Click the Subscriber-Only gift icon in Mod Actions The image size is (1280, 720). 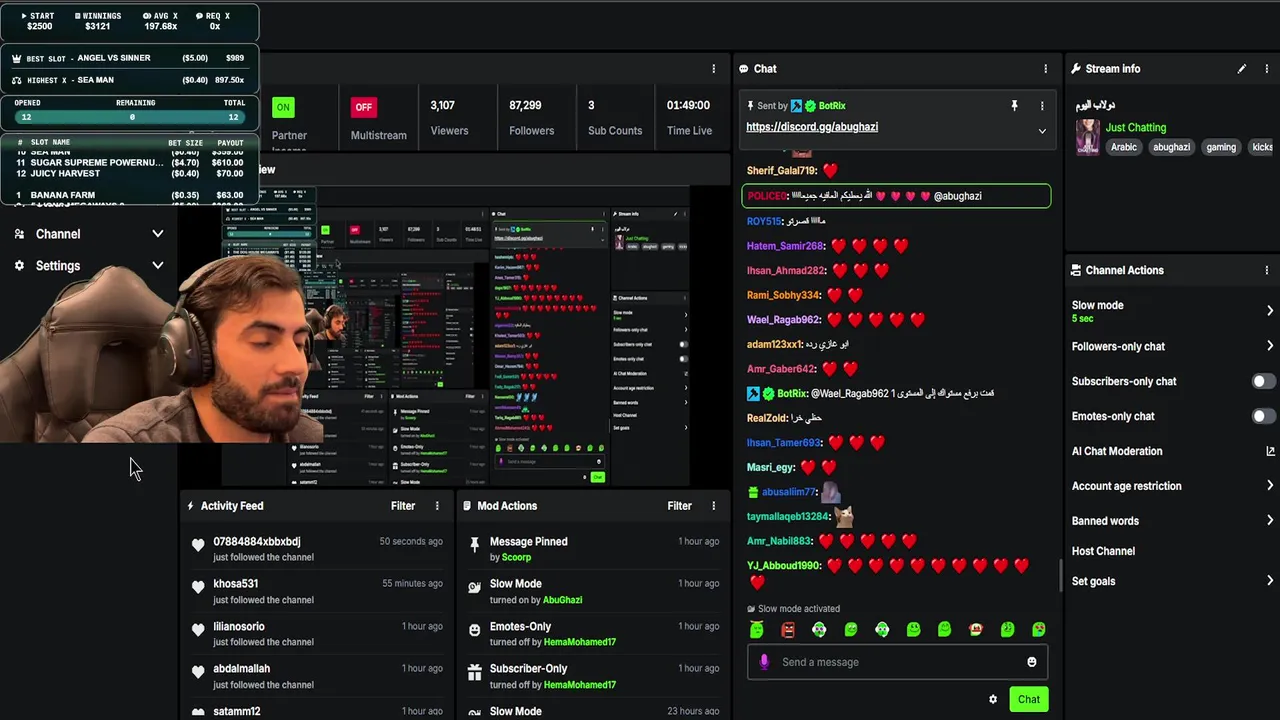click(x=474, y=673)
